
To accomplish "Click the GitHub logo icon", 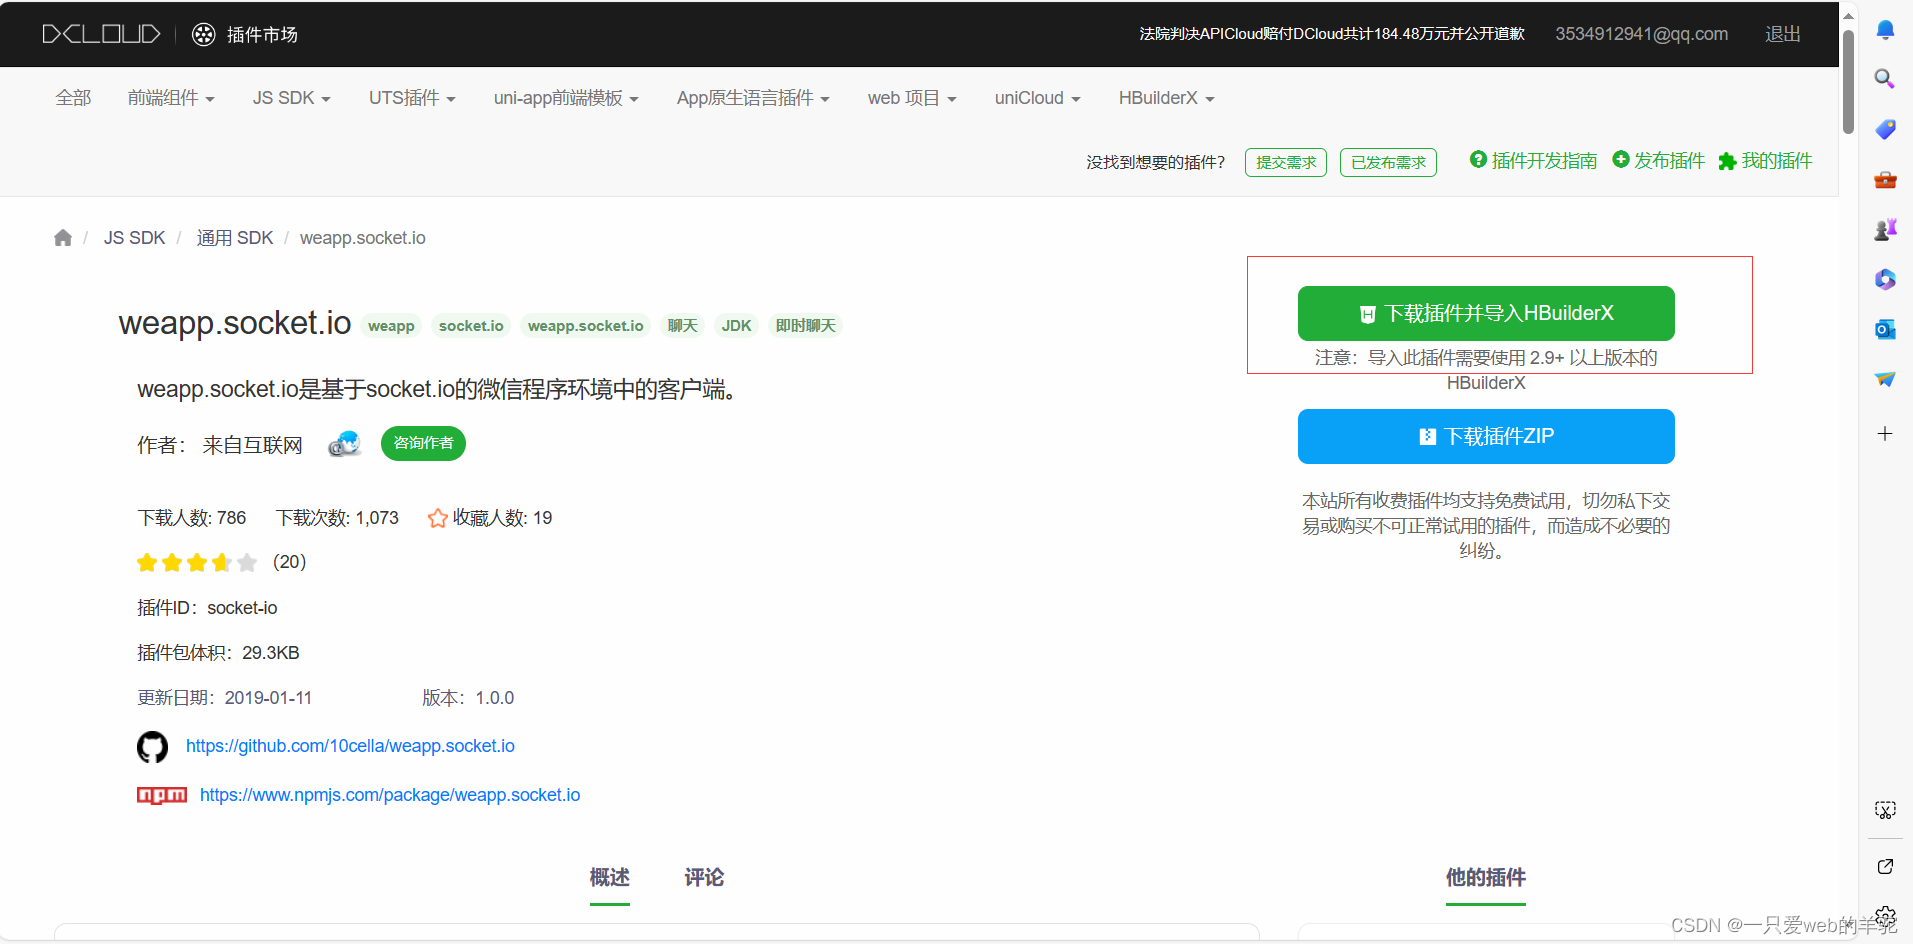I will (x=152, y=747).
